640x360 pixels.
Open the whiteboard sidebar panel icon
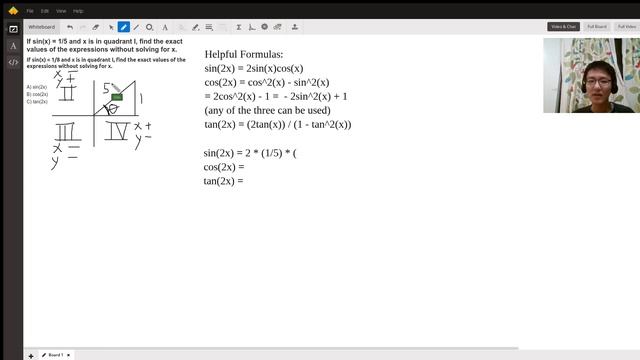13,29
